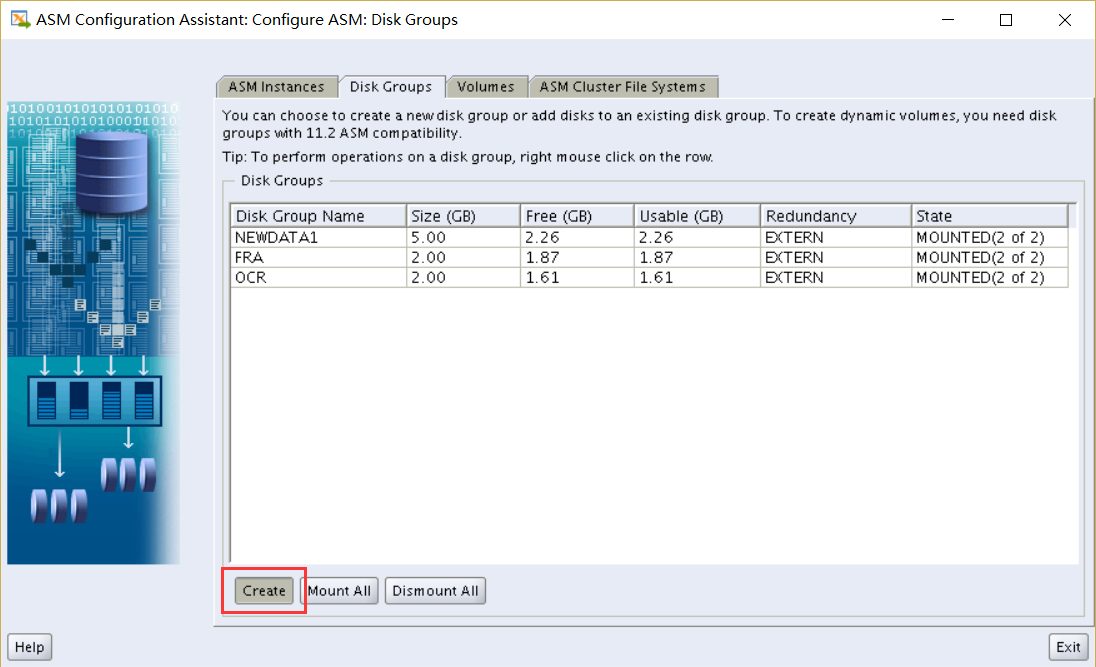Click the Redundancy column header
Screen dimensions: 1096x667
(x=833, y=215)
